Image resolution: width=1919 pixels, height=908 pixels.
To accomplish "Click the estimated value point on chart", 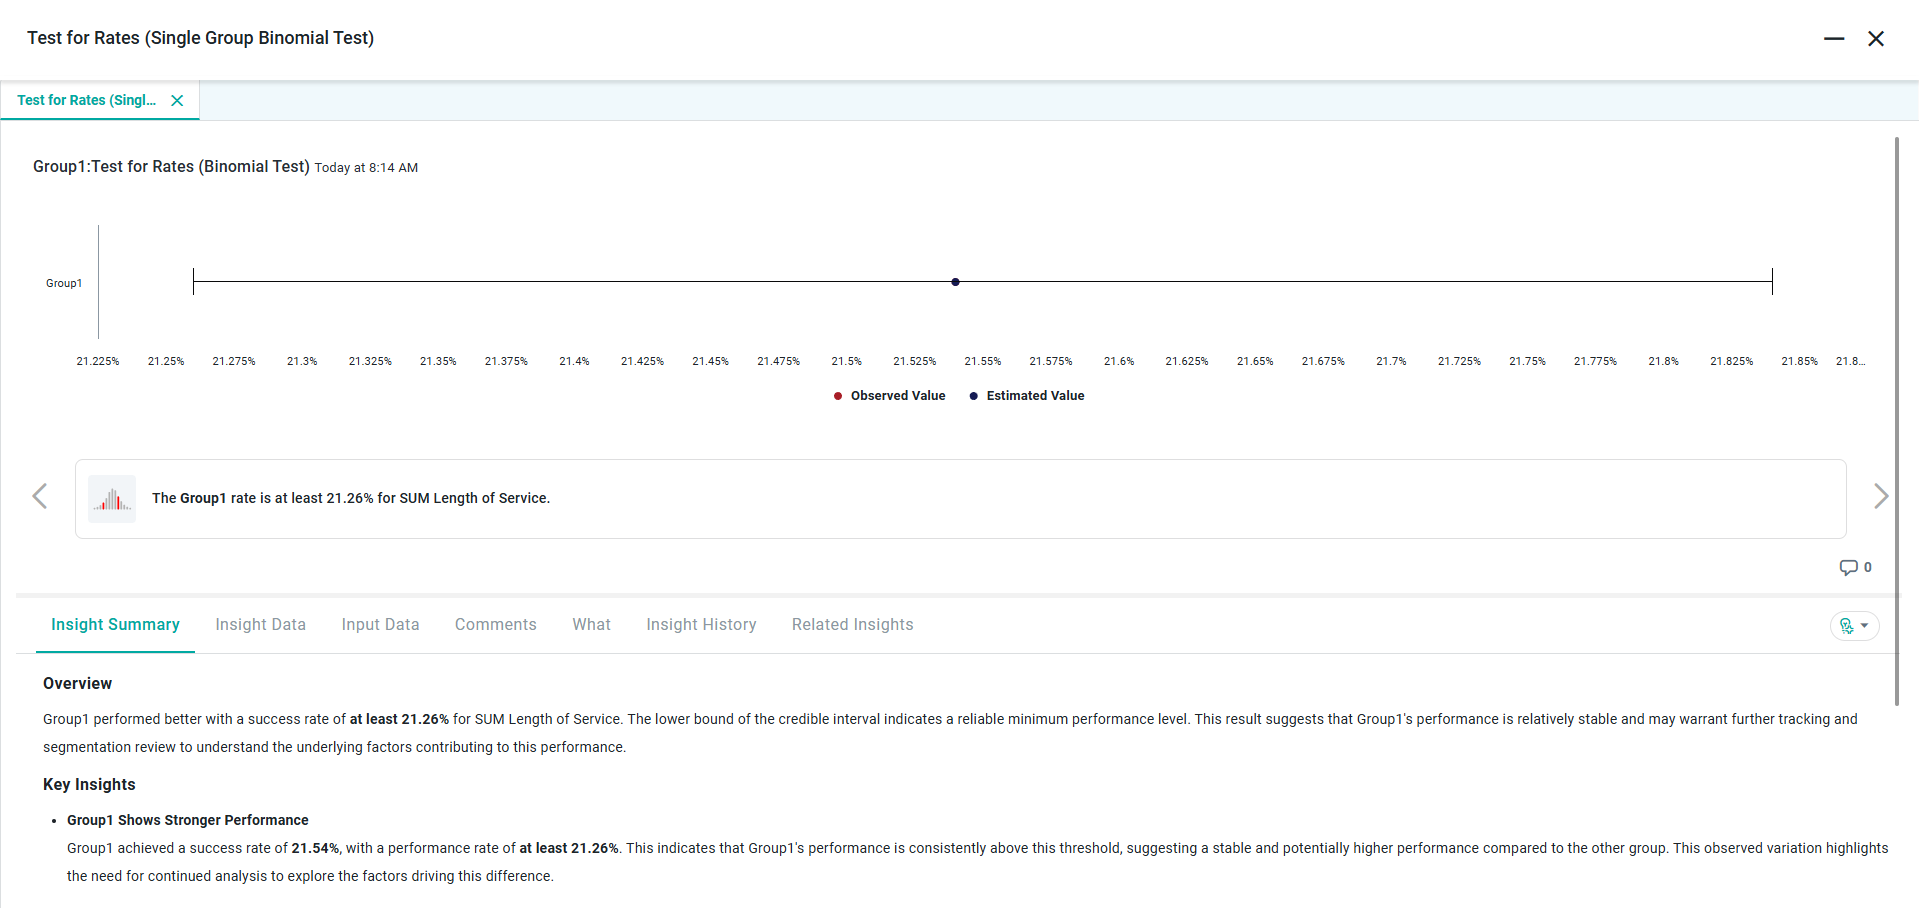I will 955,282.
